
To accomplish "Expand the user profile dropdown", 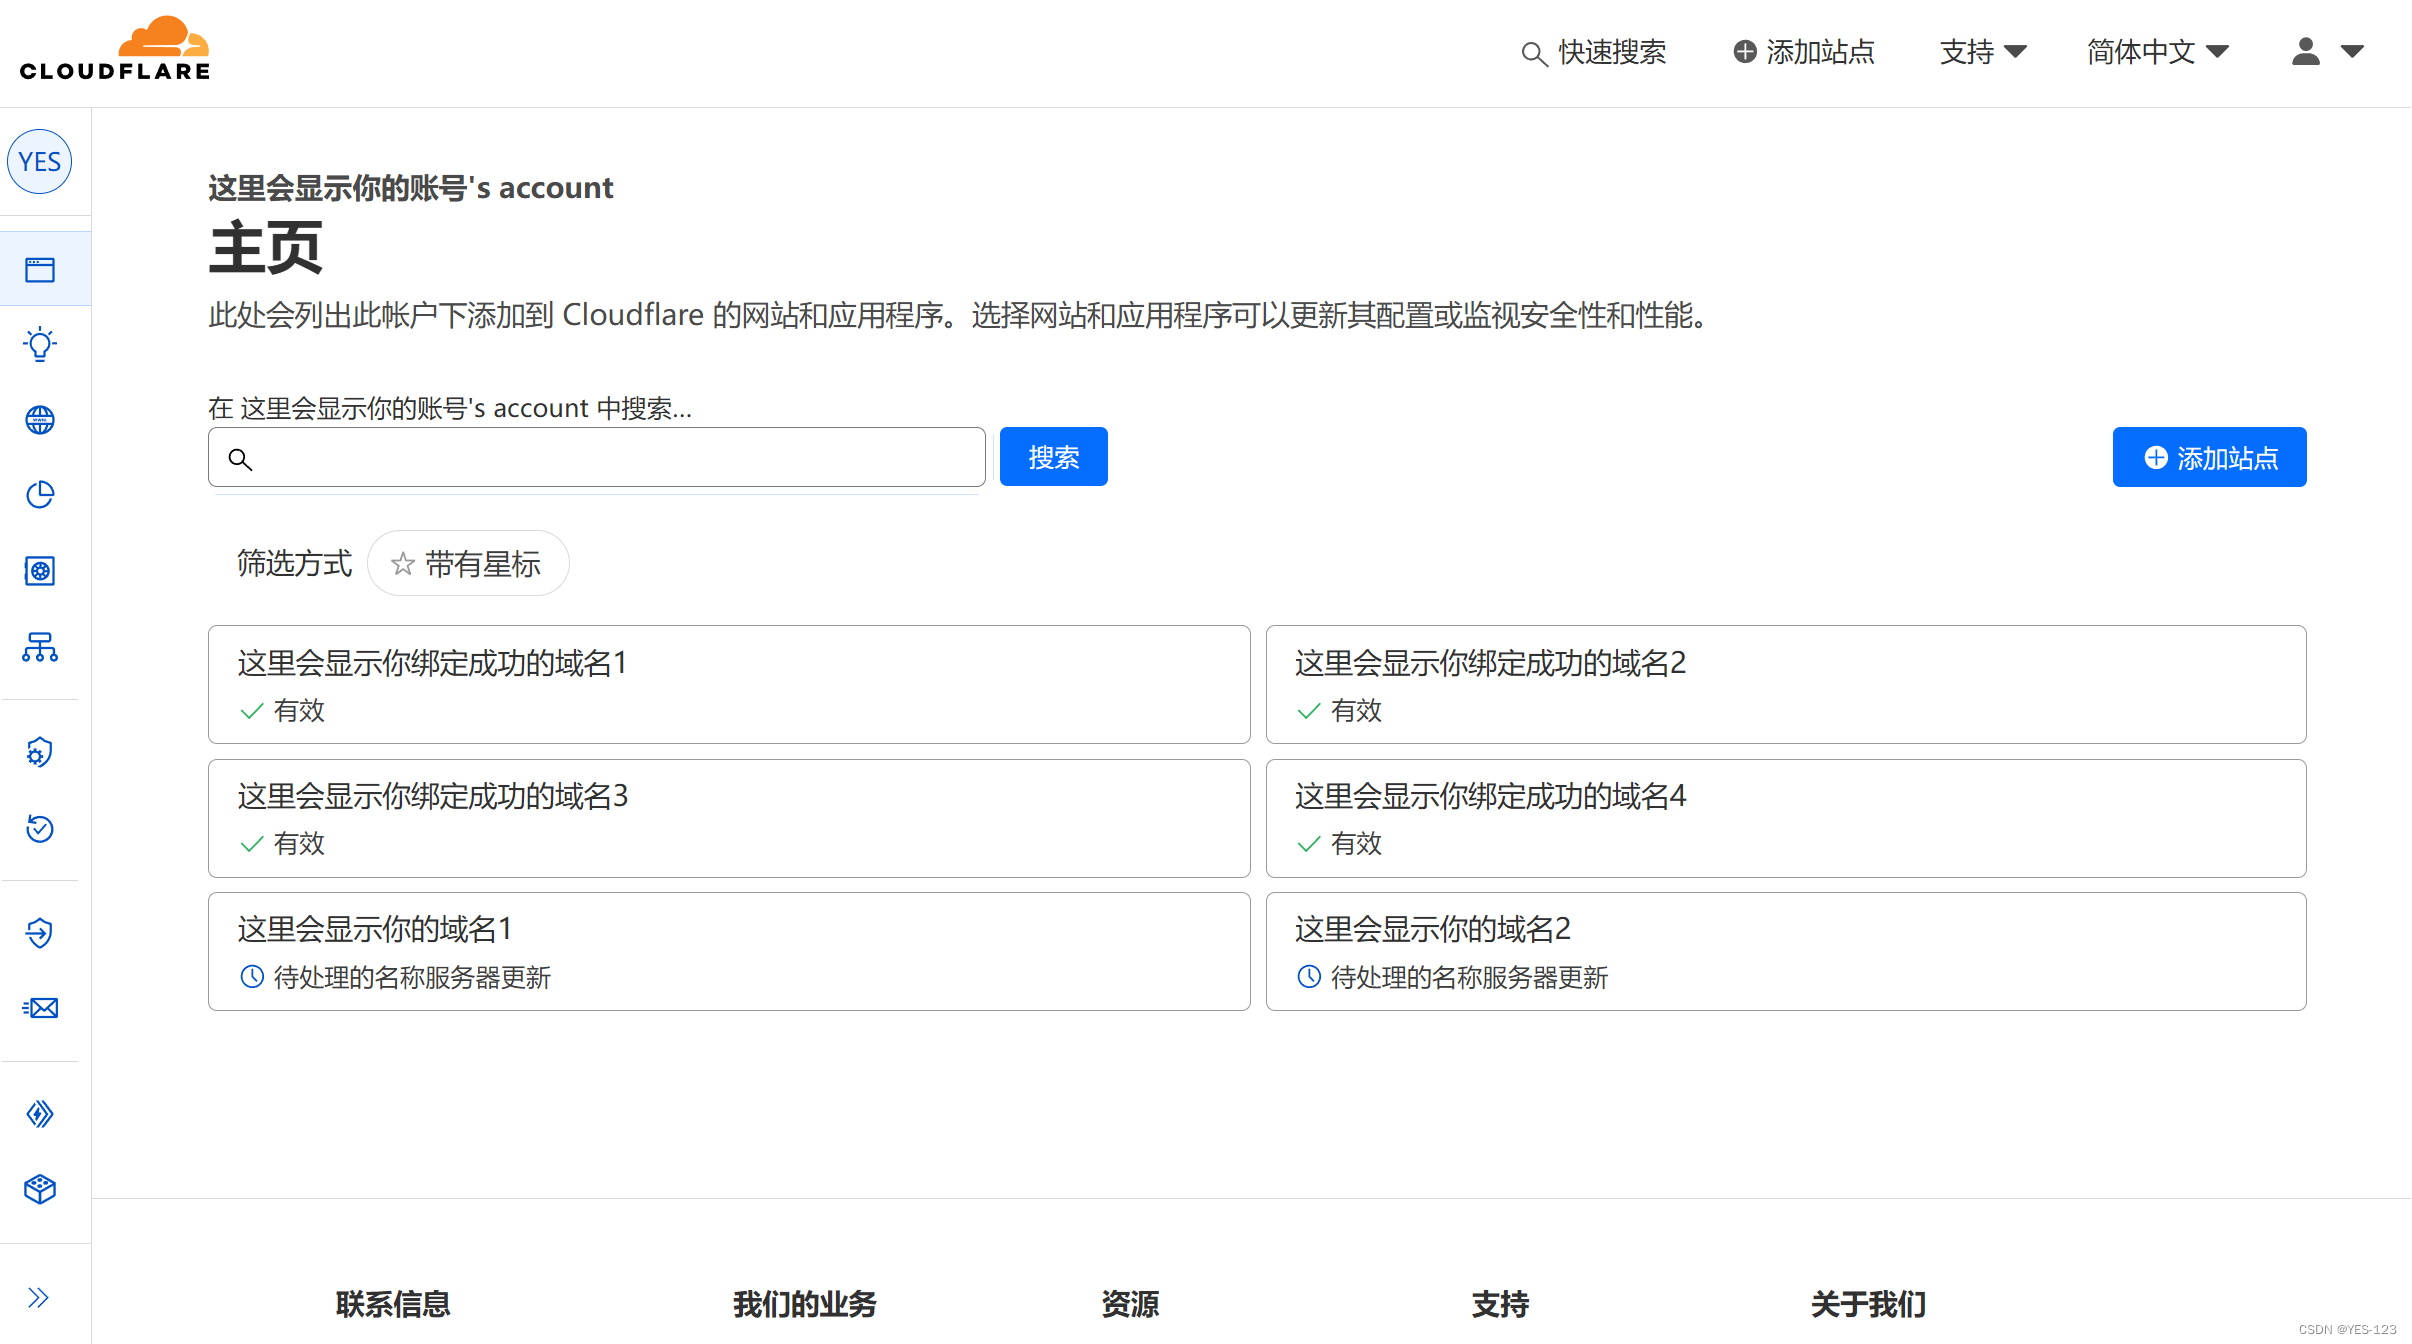I will 2327,52.
